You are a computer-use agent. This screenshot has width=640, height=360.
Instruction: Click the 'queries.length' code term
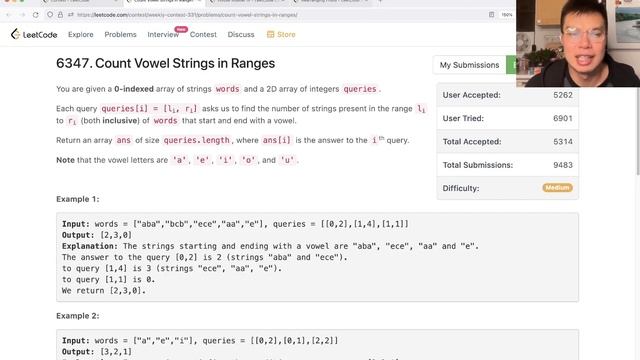pyautogui.click(x=196, y=140)
